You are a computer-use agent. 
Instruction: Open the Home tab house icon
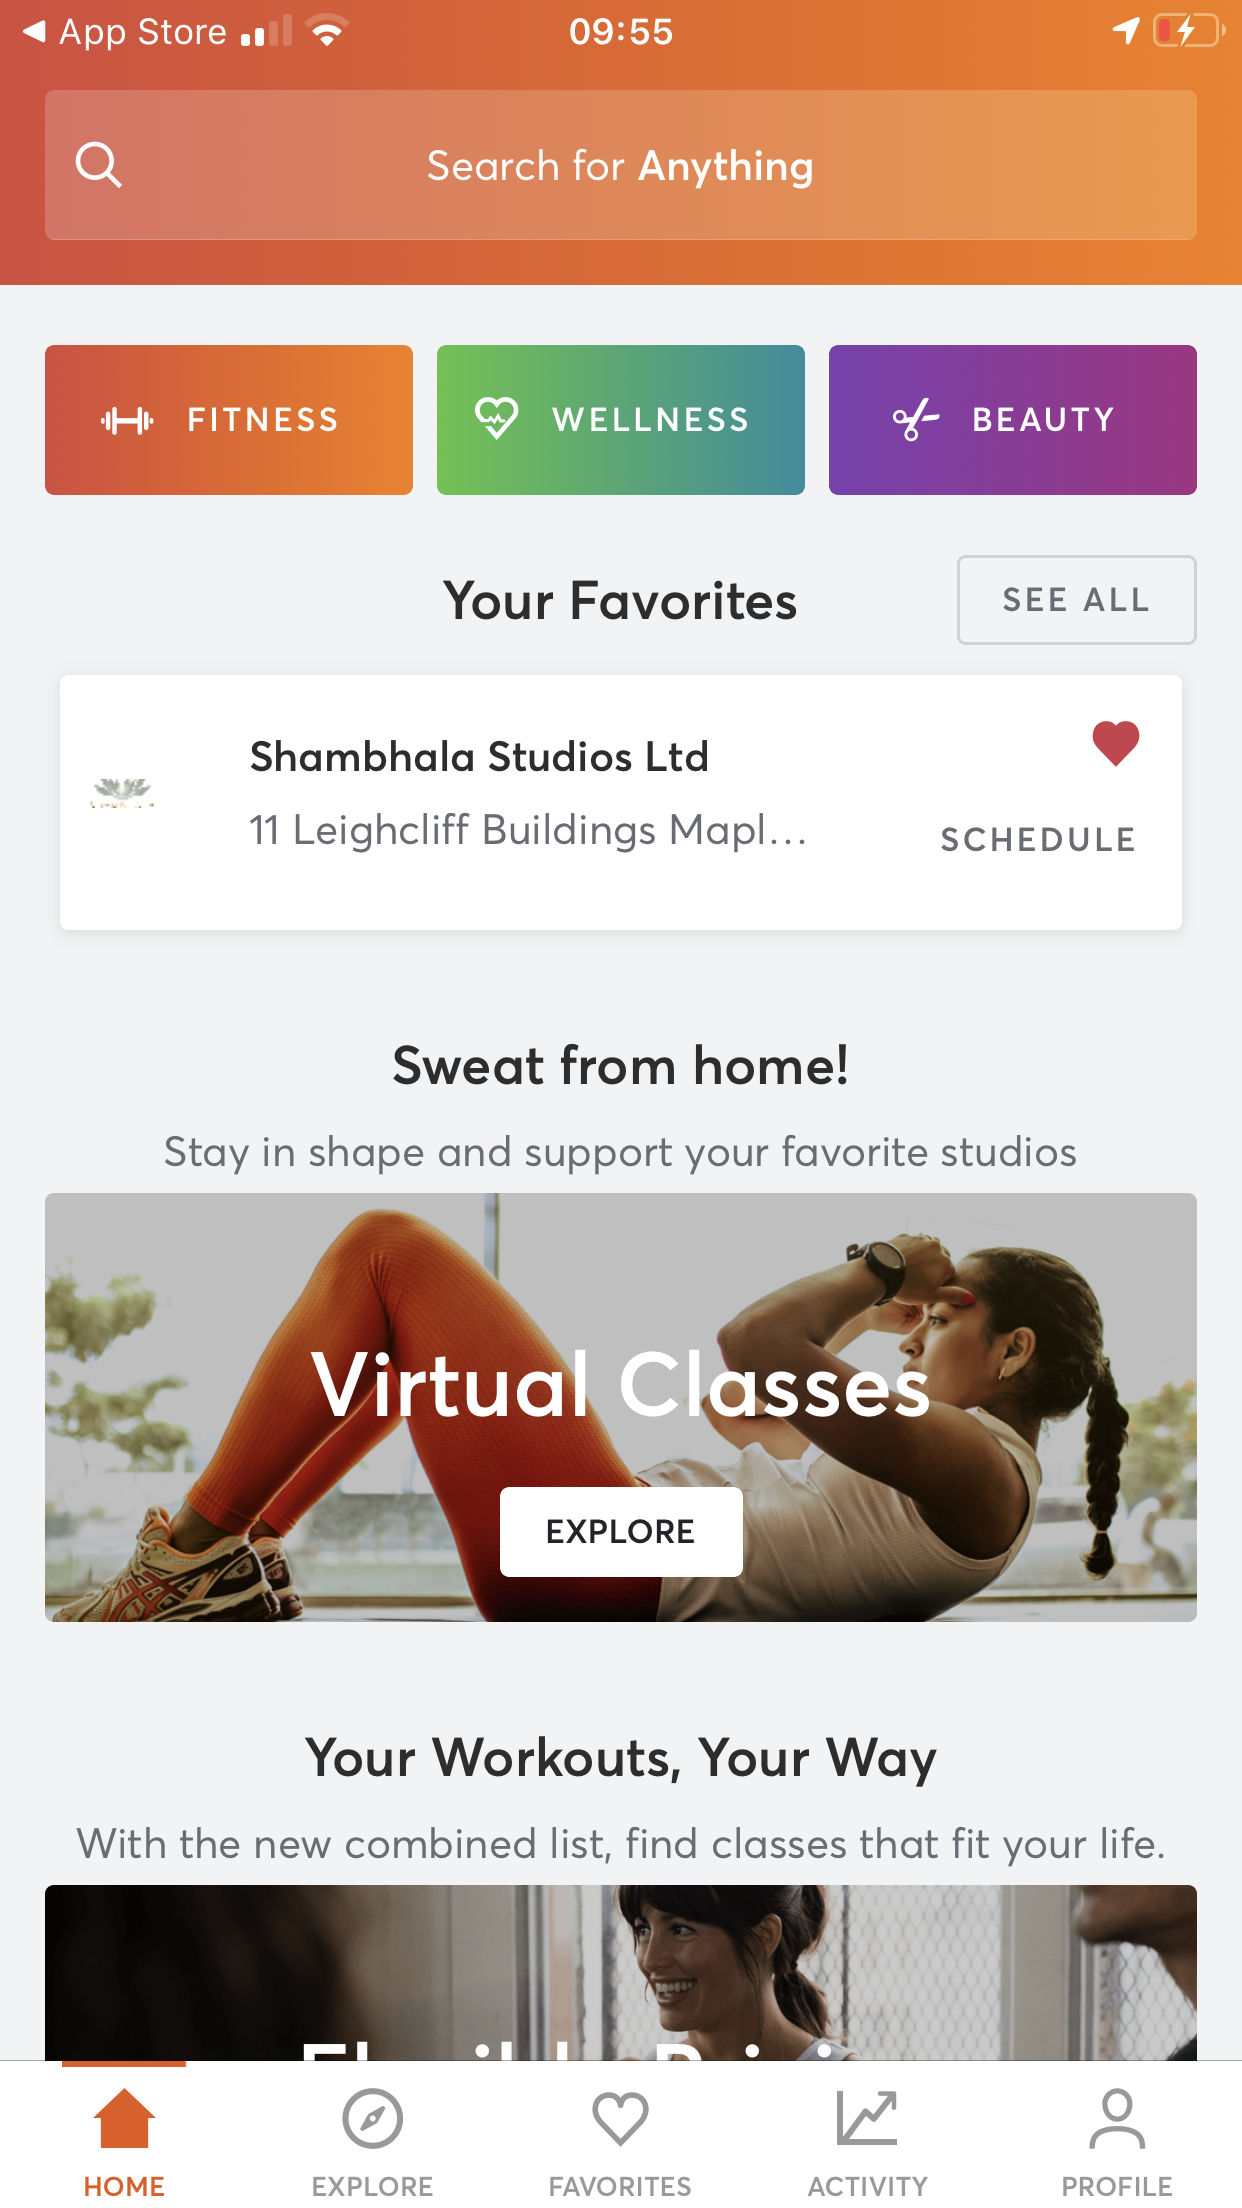click(124, 2118)
